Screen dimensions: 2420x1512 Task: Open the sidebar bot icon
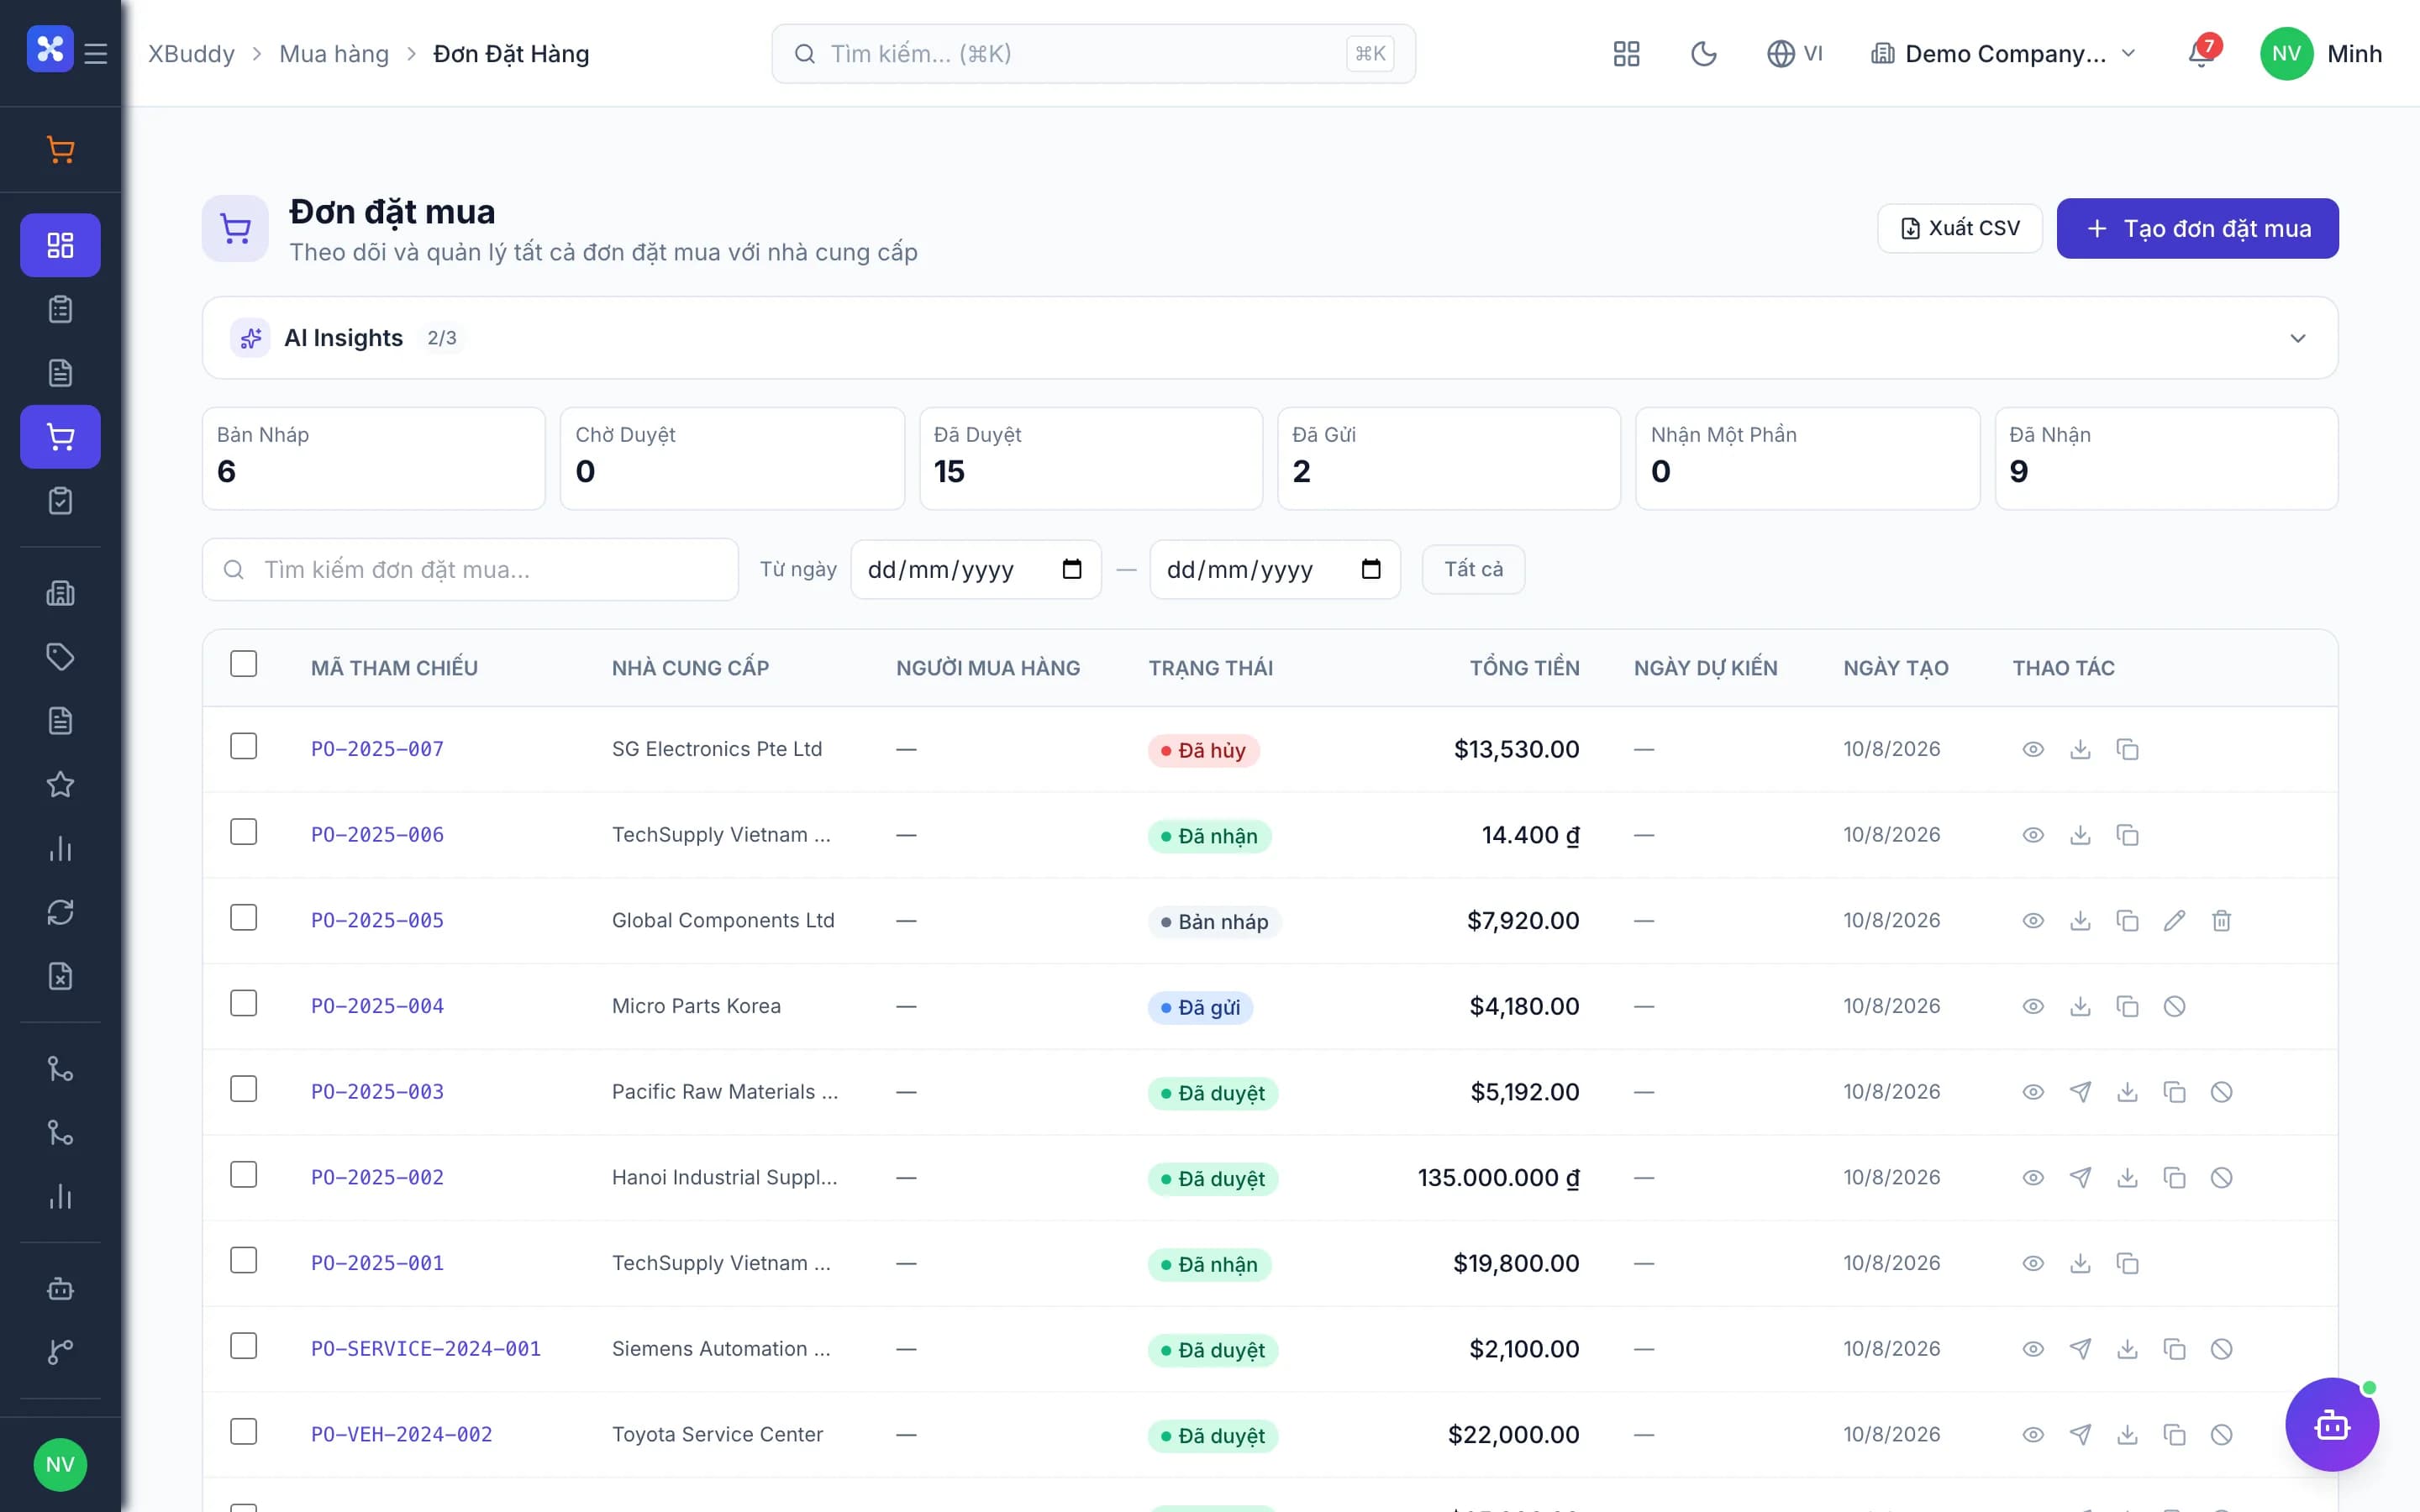click(60, 1288)
